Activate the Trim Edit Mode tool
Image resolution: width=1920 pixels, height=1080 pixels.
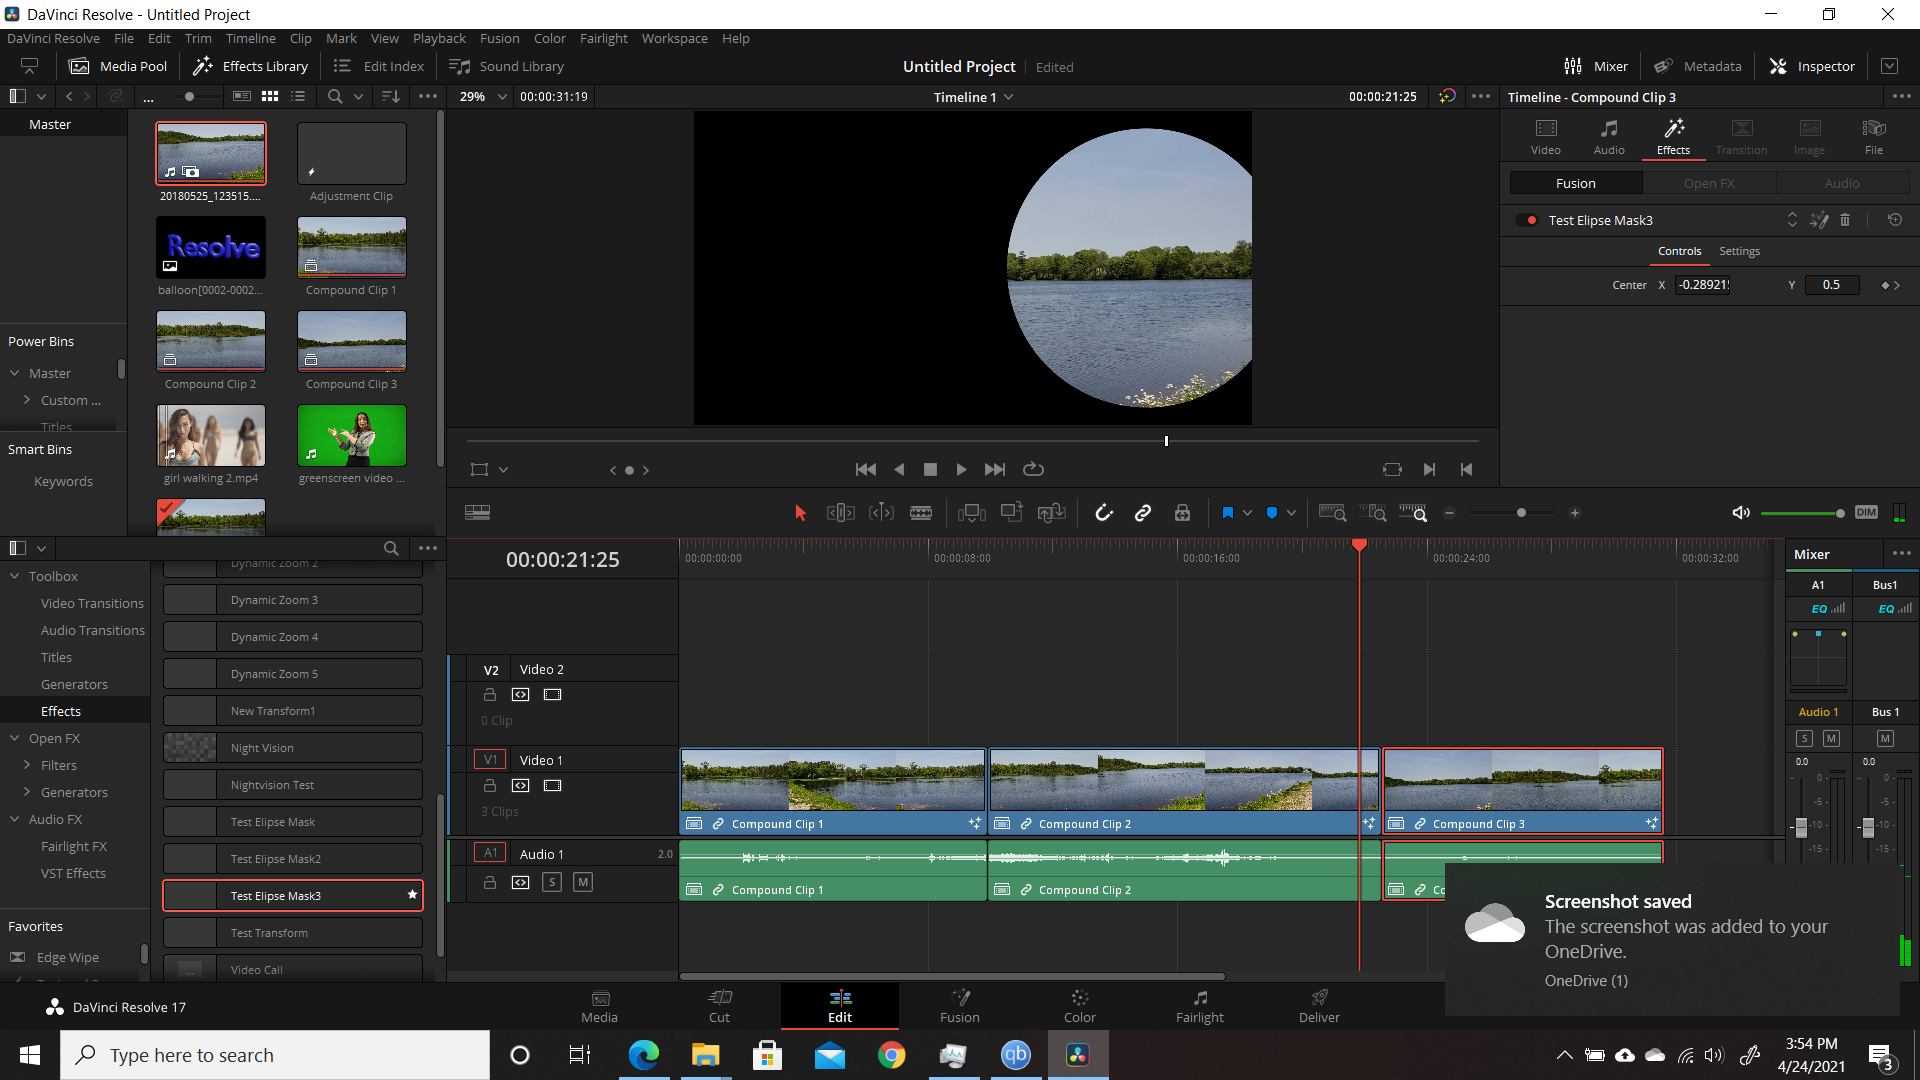click(x=841, y=513)
